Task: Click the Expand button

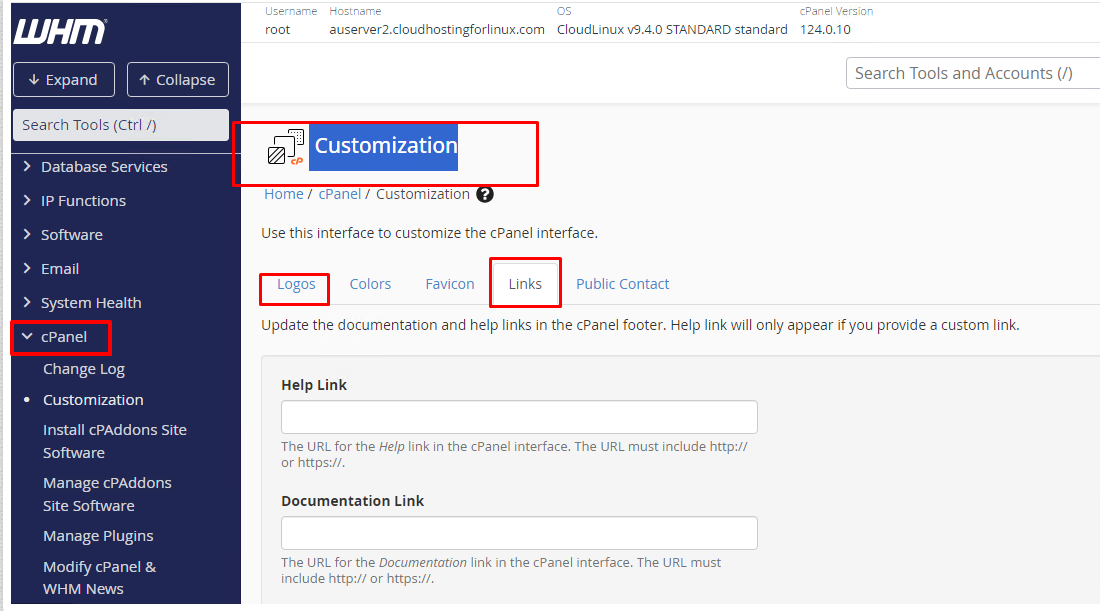Action: point(64,79)
